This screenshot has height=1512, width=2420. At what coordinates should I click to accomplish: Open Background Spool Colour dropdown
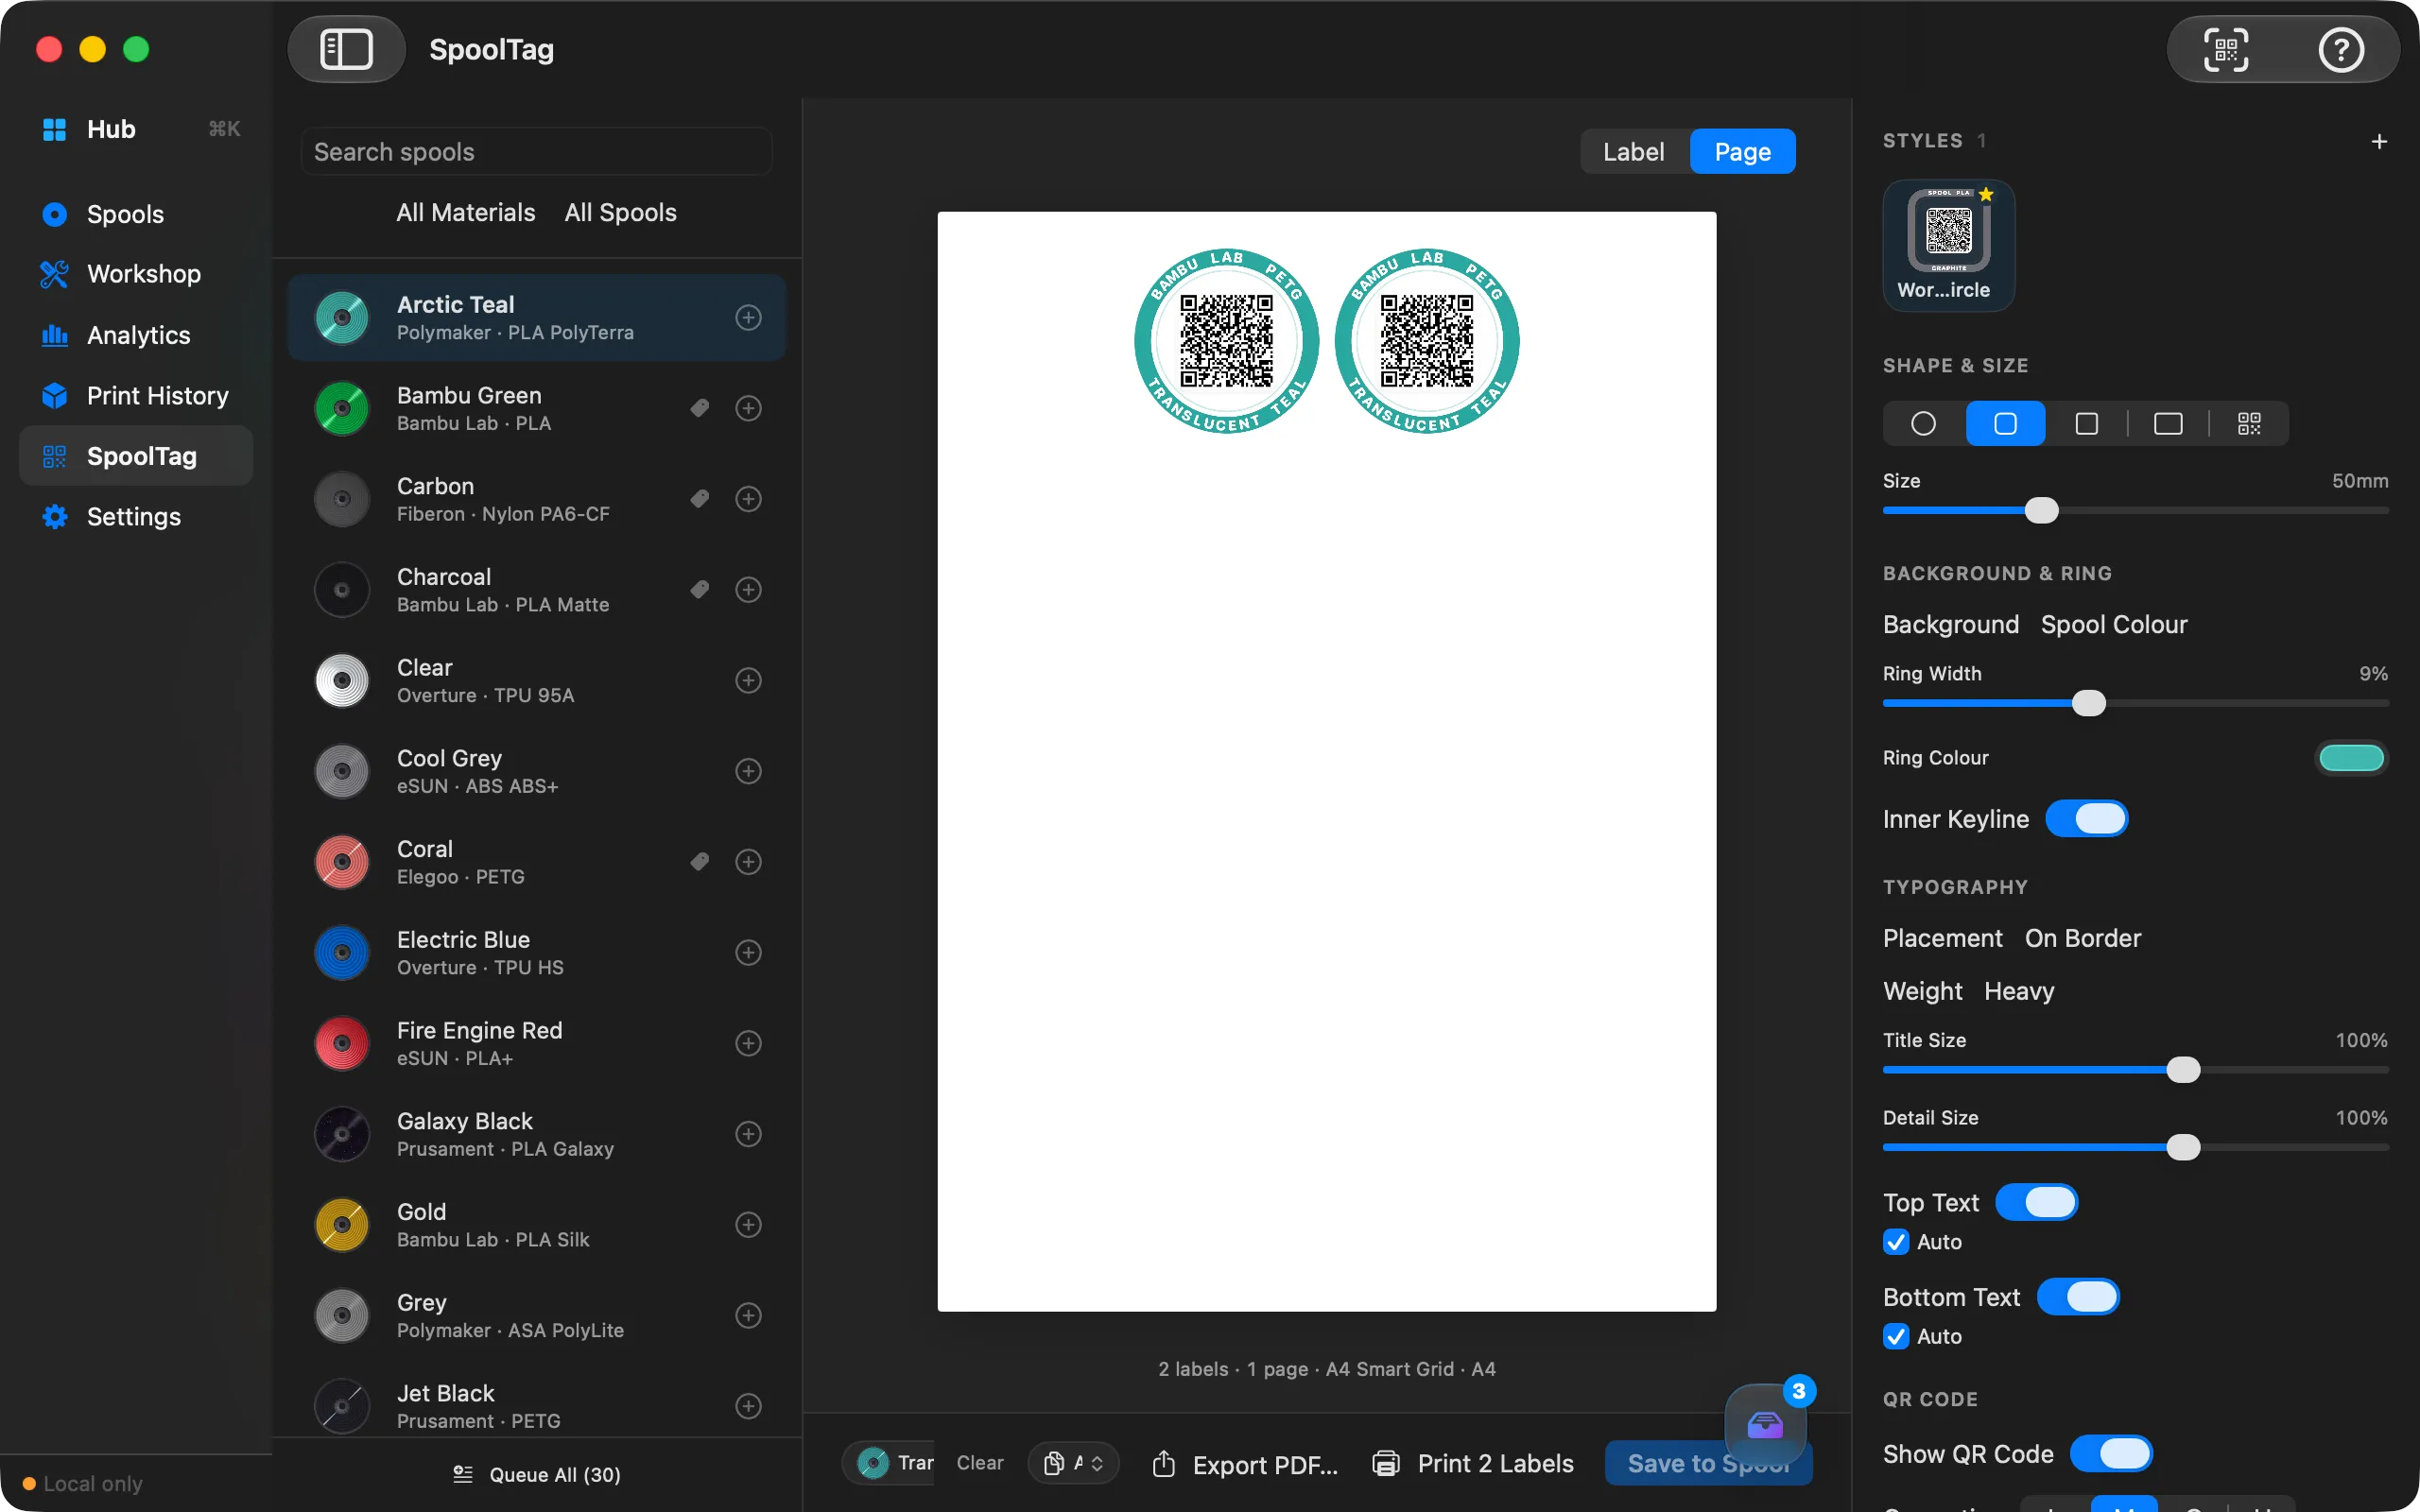point(2114,625)
